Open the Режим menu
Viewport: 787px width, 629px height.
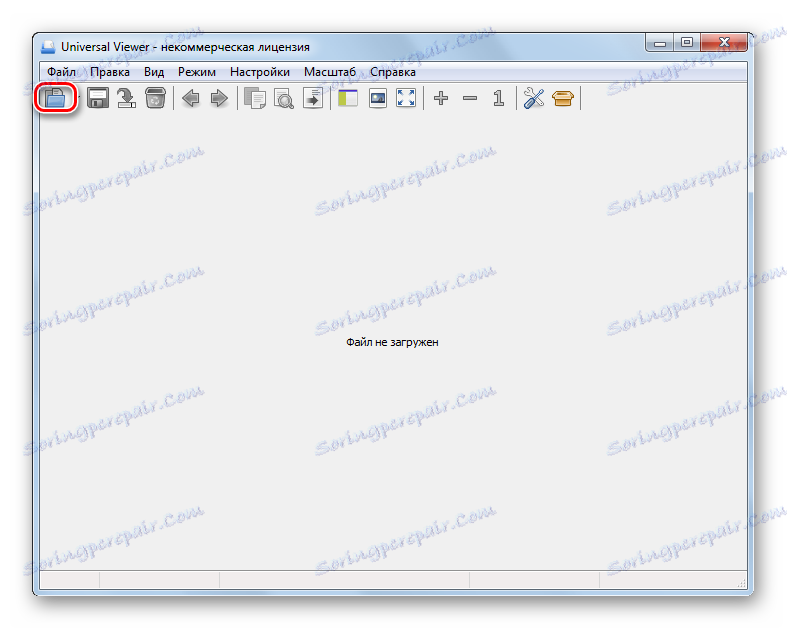[197, 72]
